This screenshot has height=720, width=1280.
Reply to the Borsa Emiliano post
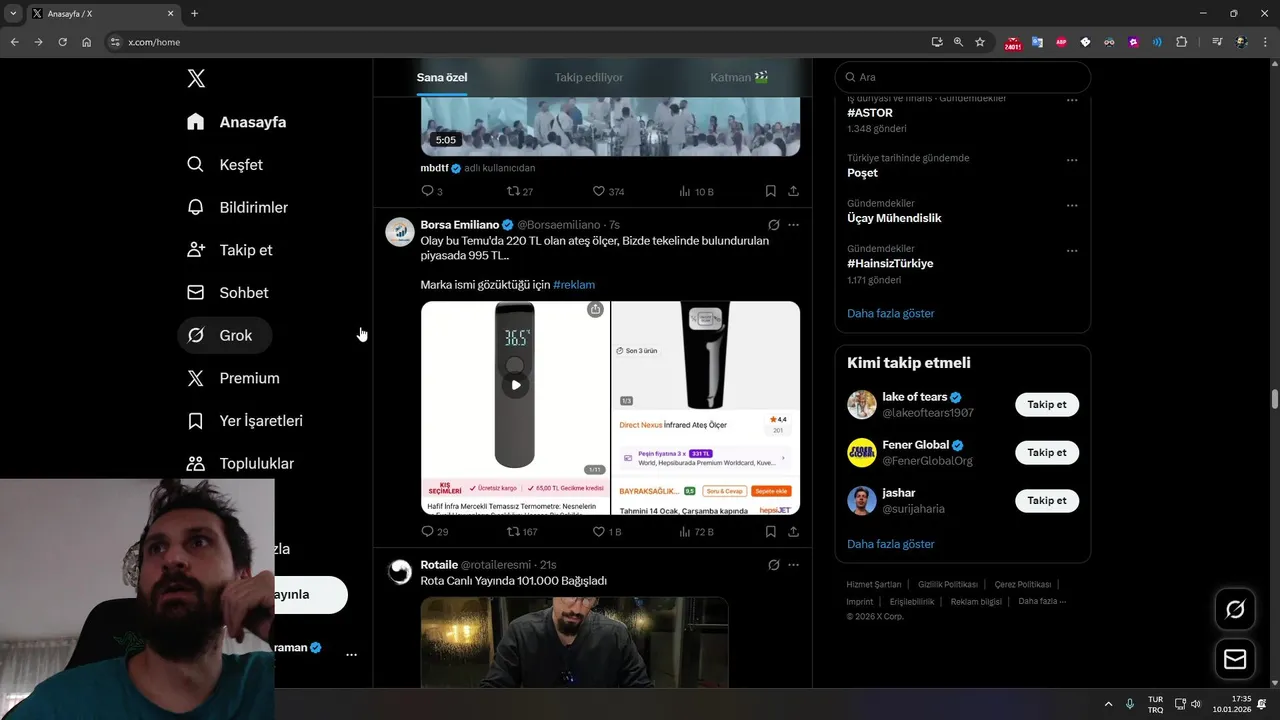(x=428, y=532)
